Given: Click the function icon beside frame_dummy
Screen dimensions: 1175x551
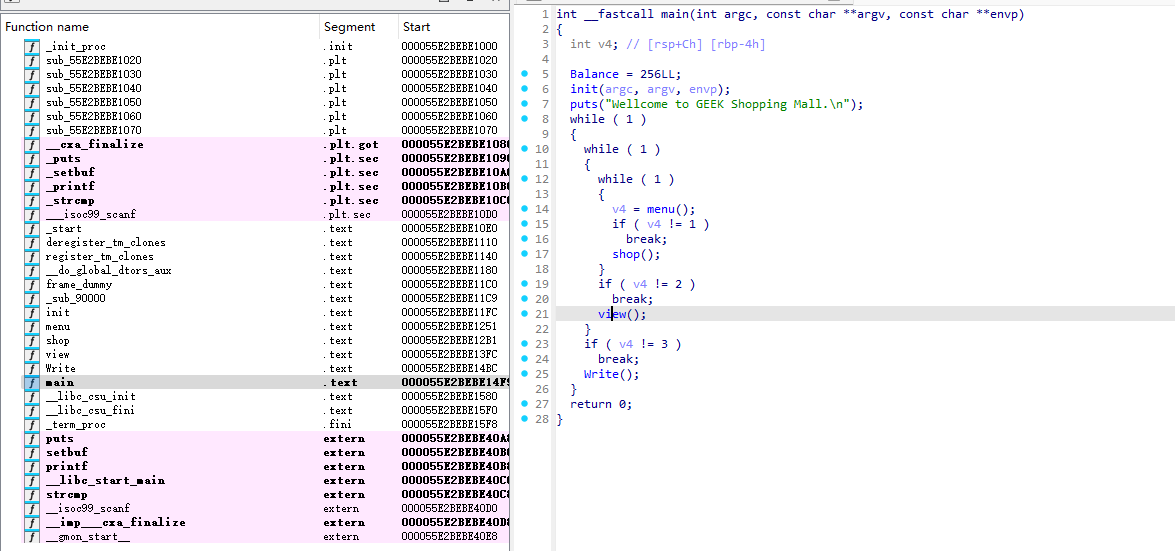Looking at the screenshot, I should 32,284.
